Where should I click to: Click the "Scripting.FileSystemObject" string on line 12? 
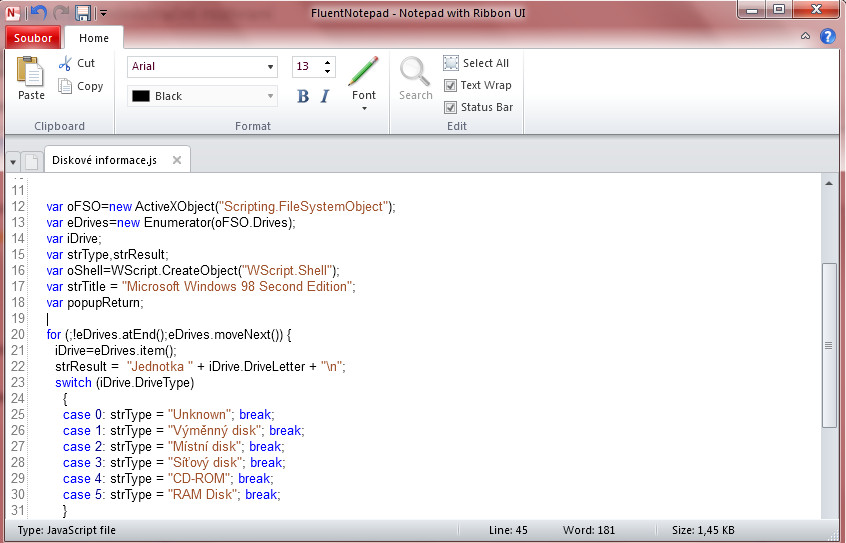(x=304, y=207)
